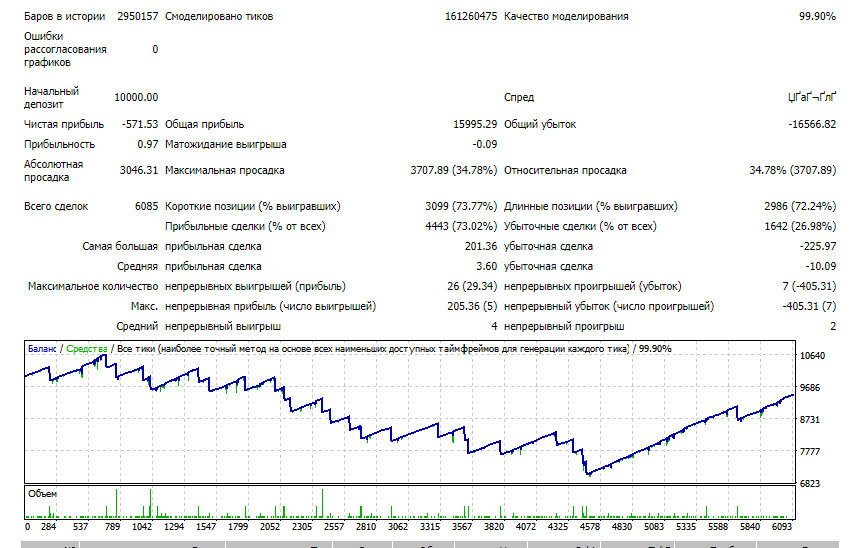Image resolution: width=857 pixels, height=548 pixels.
Task: Select the 'Убыточные сделки (% от всех)' label
Action: tap(580, 226)
